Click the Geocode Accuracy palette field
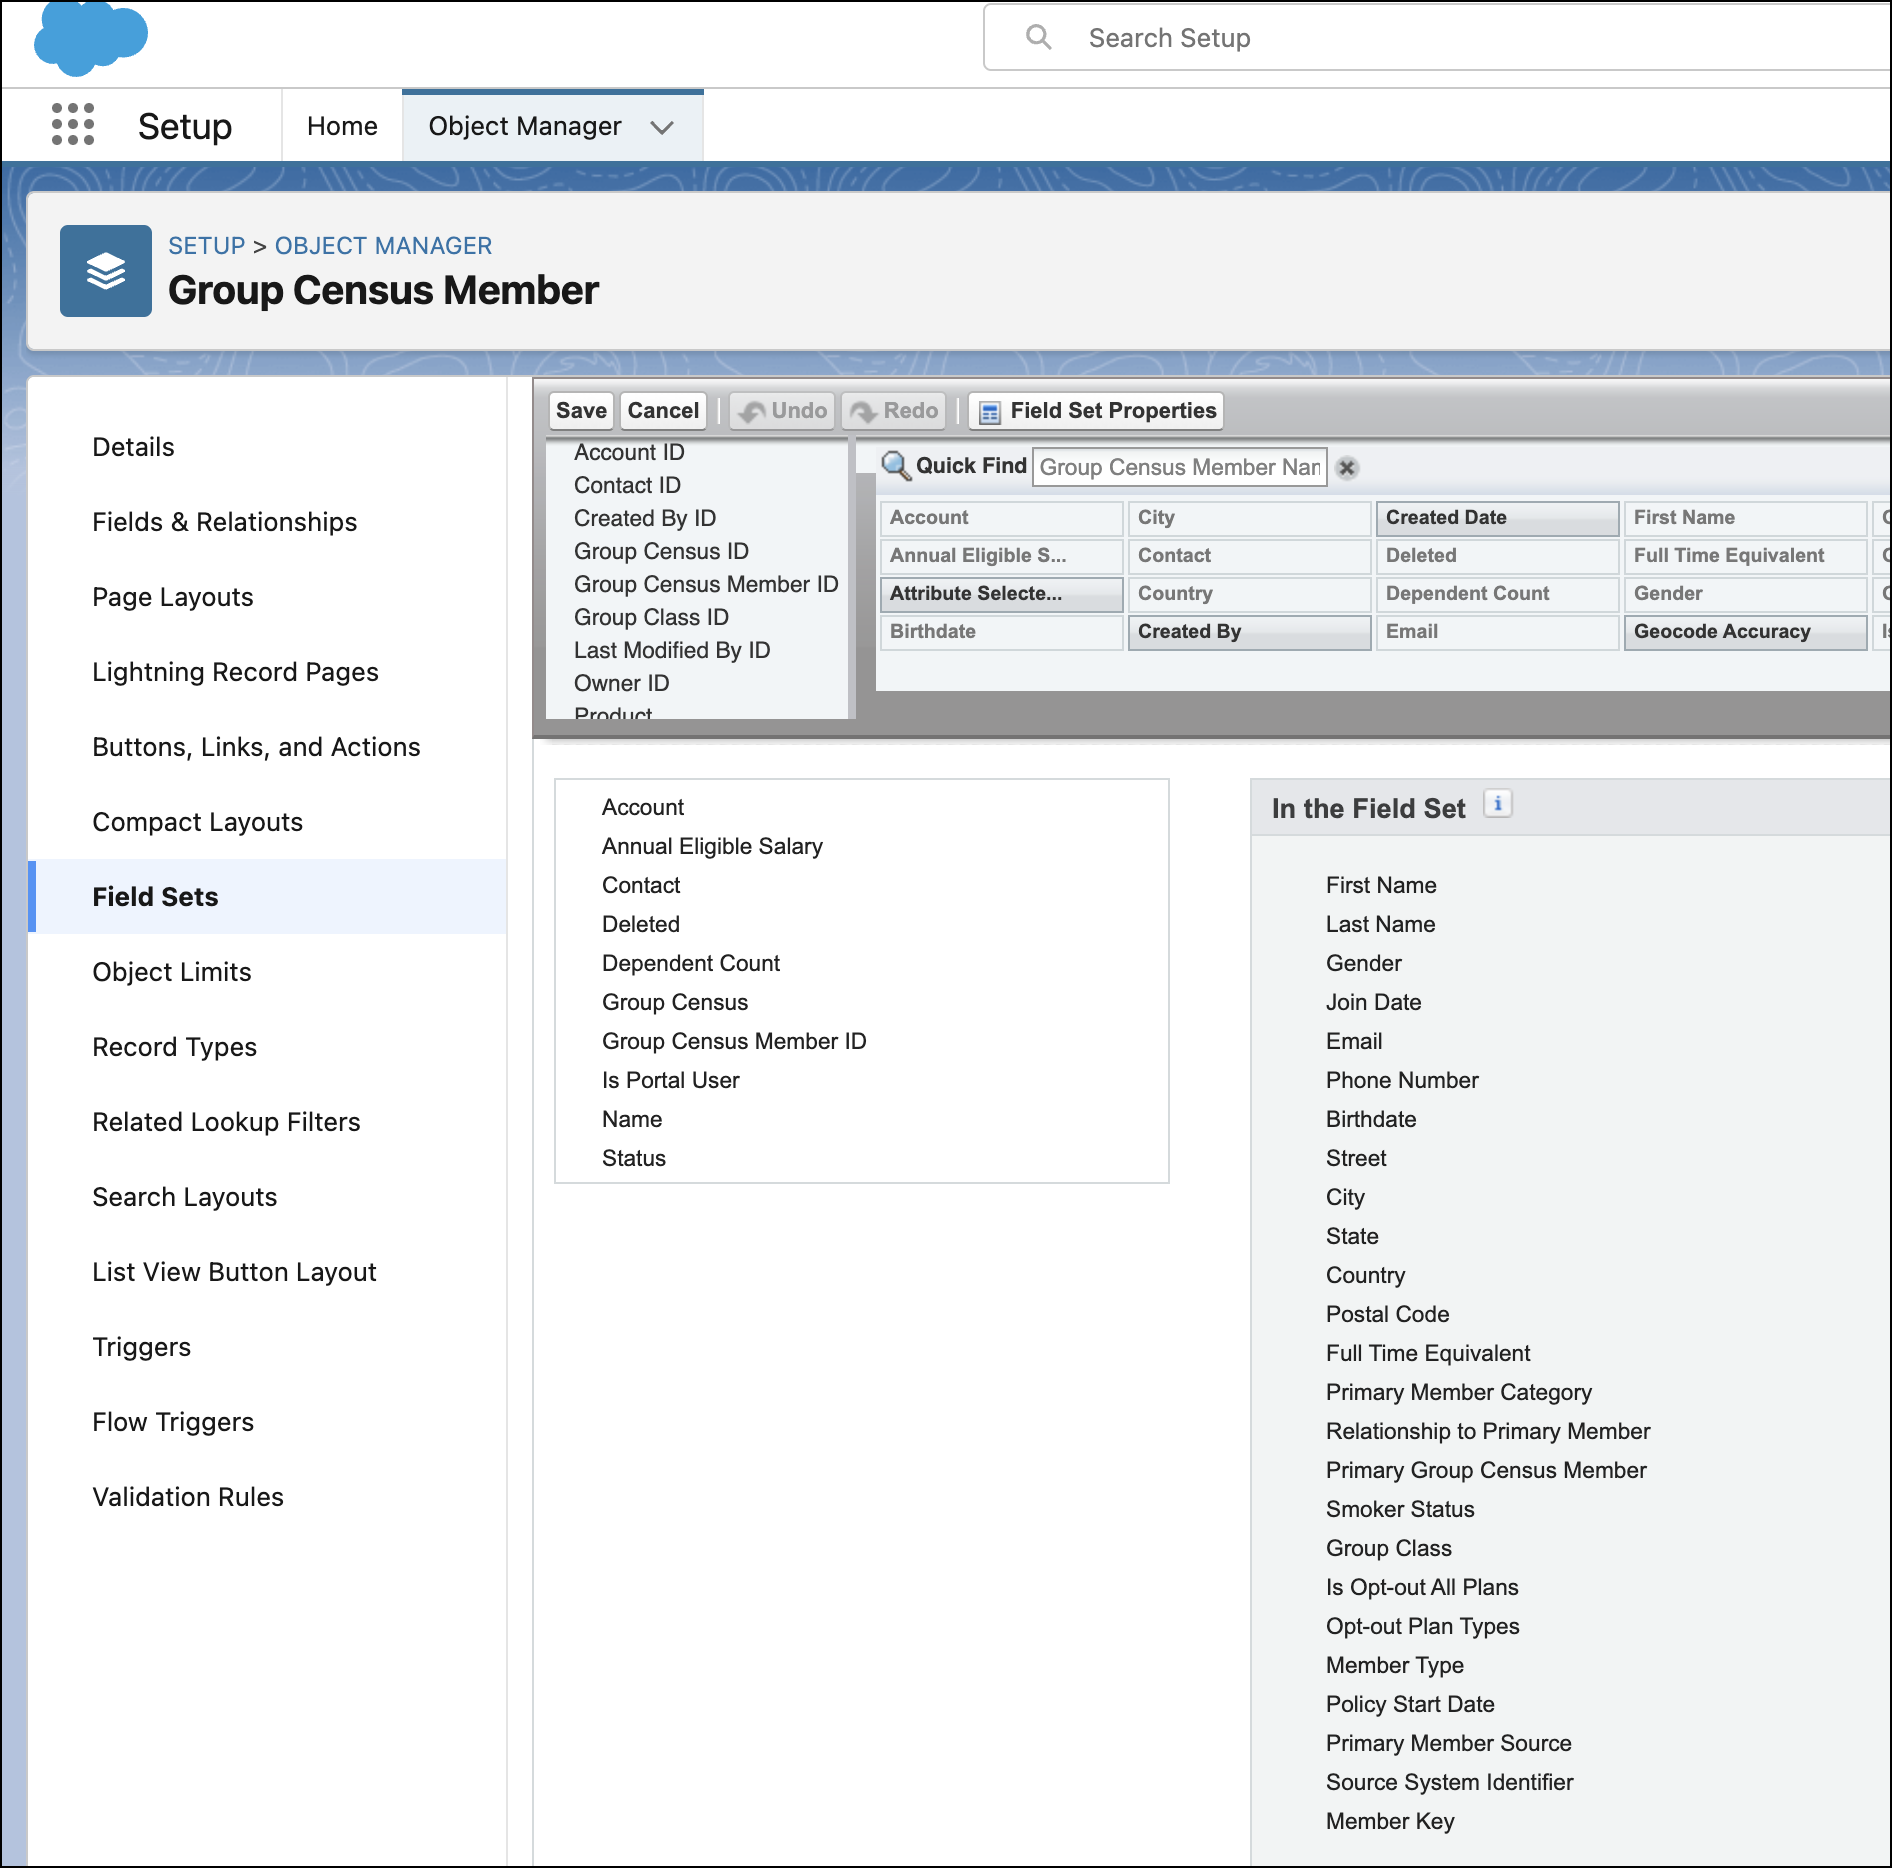 (x=1746, y=632)
